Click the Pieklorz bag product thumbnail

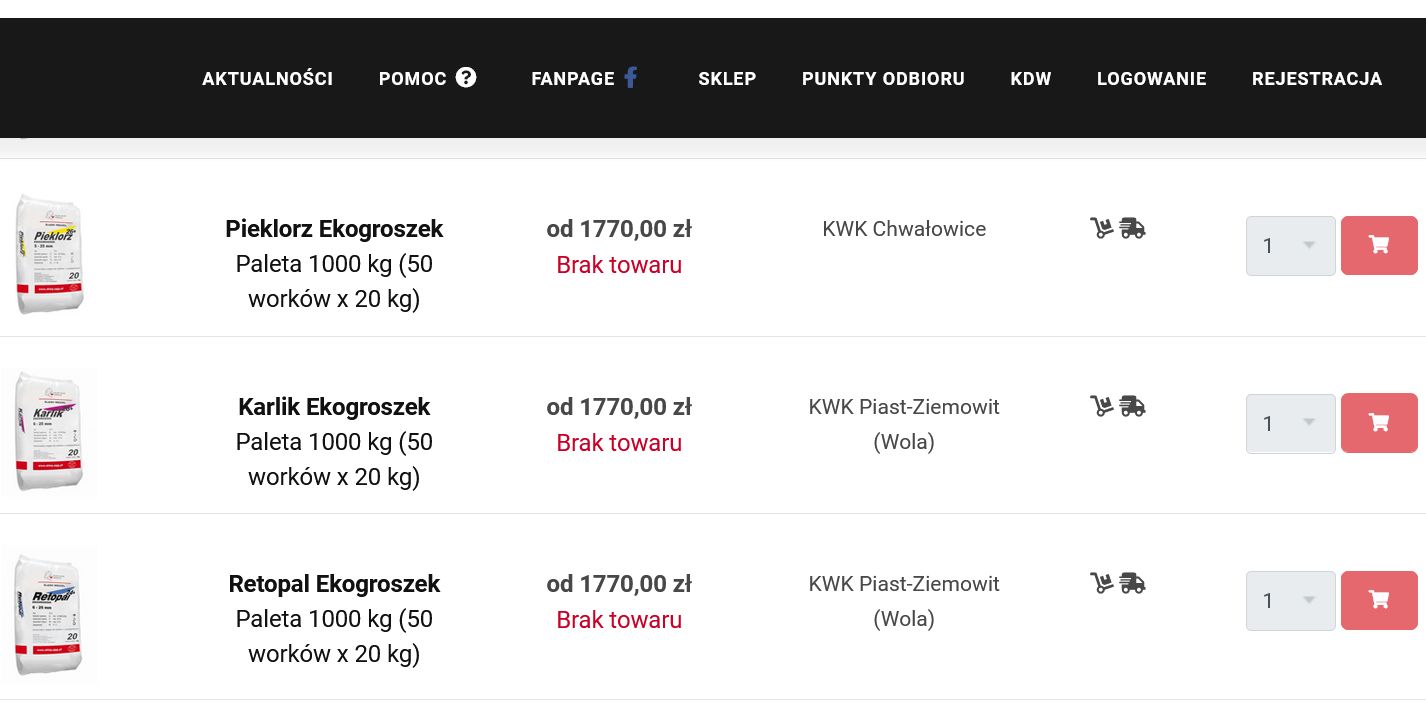pyautogui.click(x=49, y=254)
